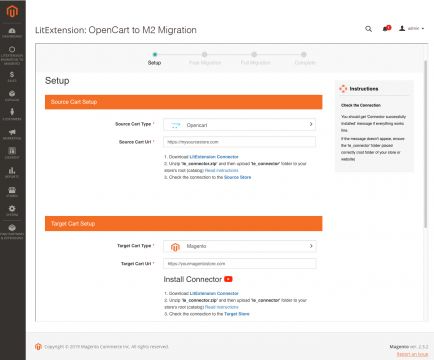The width and height of the screenshot is (434, 360).
Task: Open the Dashboard sidebar menu
Action: pos(12,33)
